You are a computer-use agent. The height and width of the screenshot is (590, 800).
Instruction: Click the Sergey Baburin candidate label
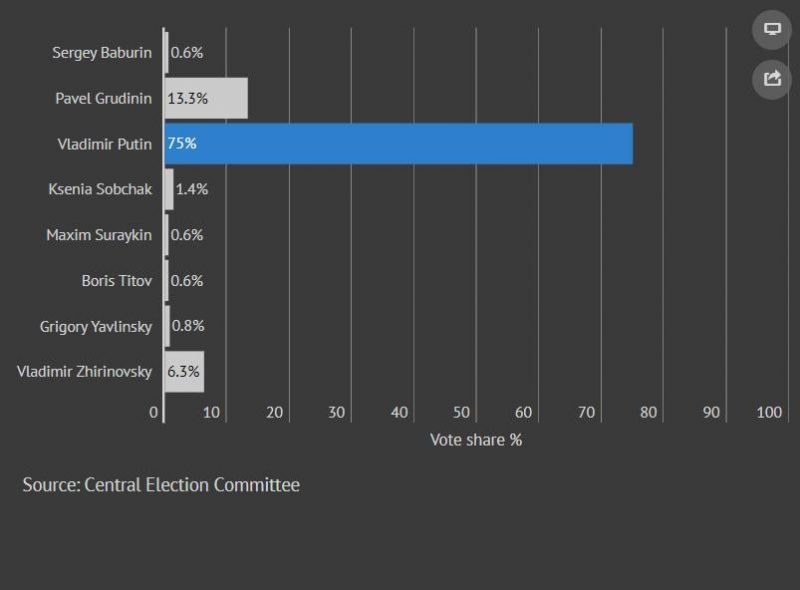tap(102, 53)
